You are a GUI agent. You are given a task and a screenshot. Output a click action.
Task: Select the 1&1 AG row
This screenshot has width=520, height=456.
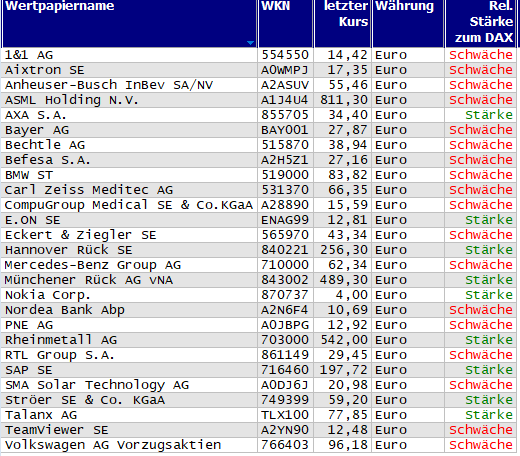click(x=259, y=55)
